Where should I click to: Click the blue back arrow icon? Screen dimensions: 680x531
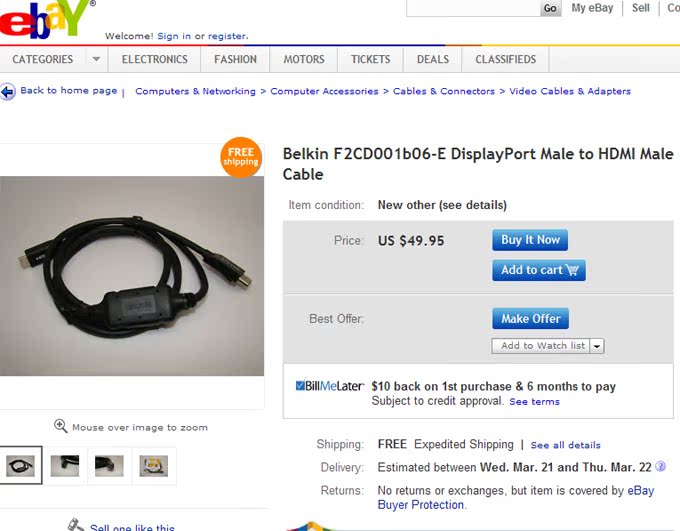click(x=8, y=92)
